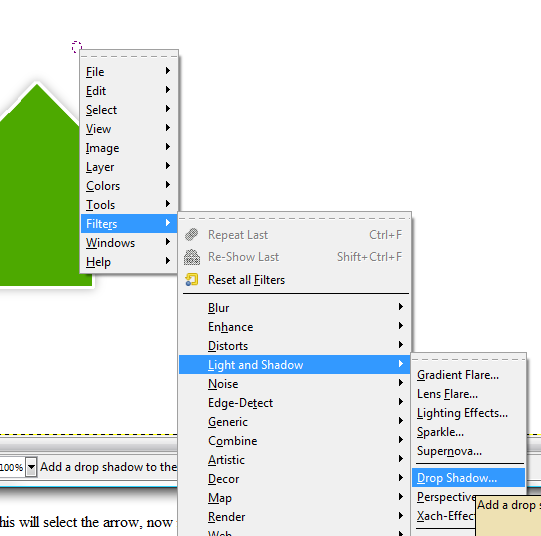
Task: Open the Help submenu
Action: tap(129, 261)
